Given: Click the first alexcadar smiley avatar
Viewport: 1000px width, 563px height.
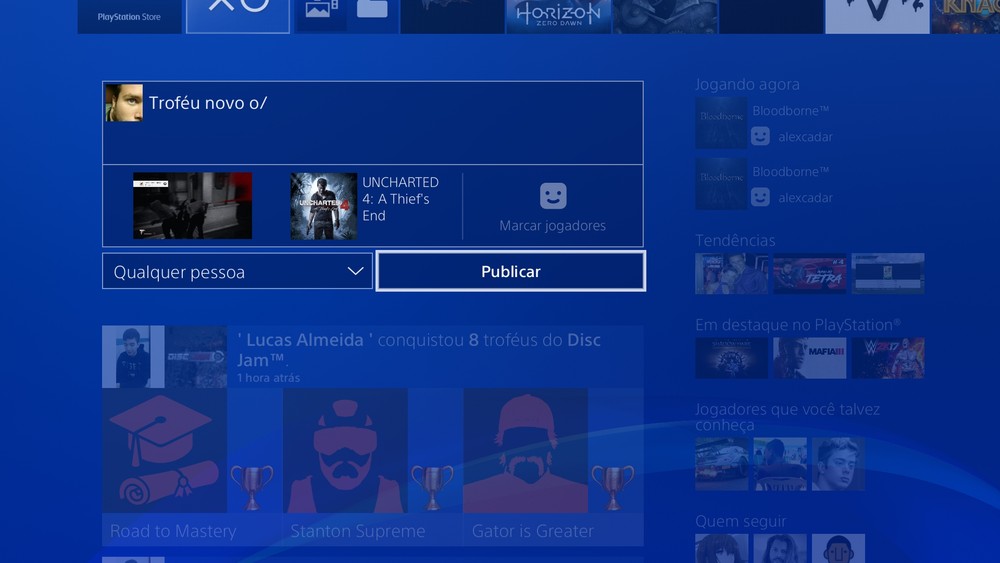Looking at the screenshot, I should click(760, 136).
